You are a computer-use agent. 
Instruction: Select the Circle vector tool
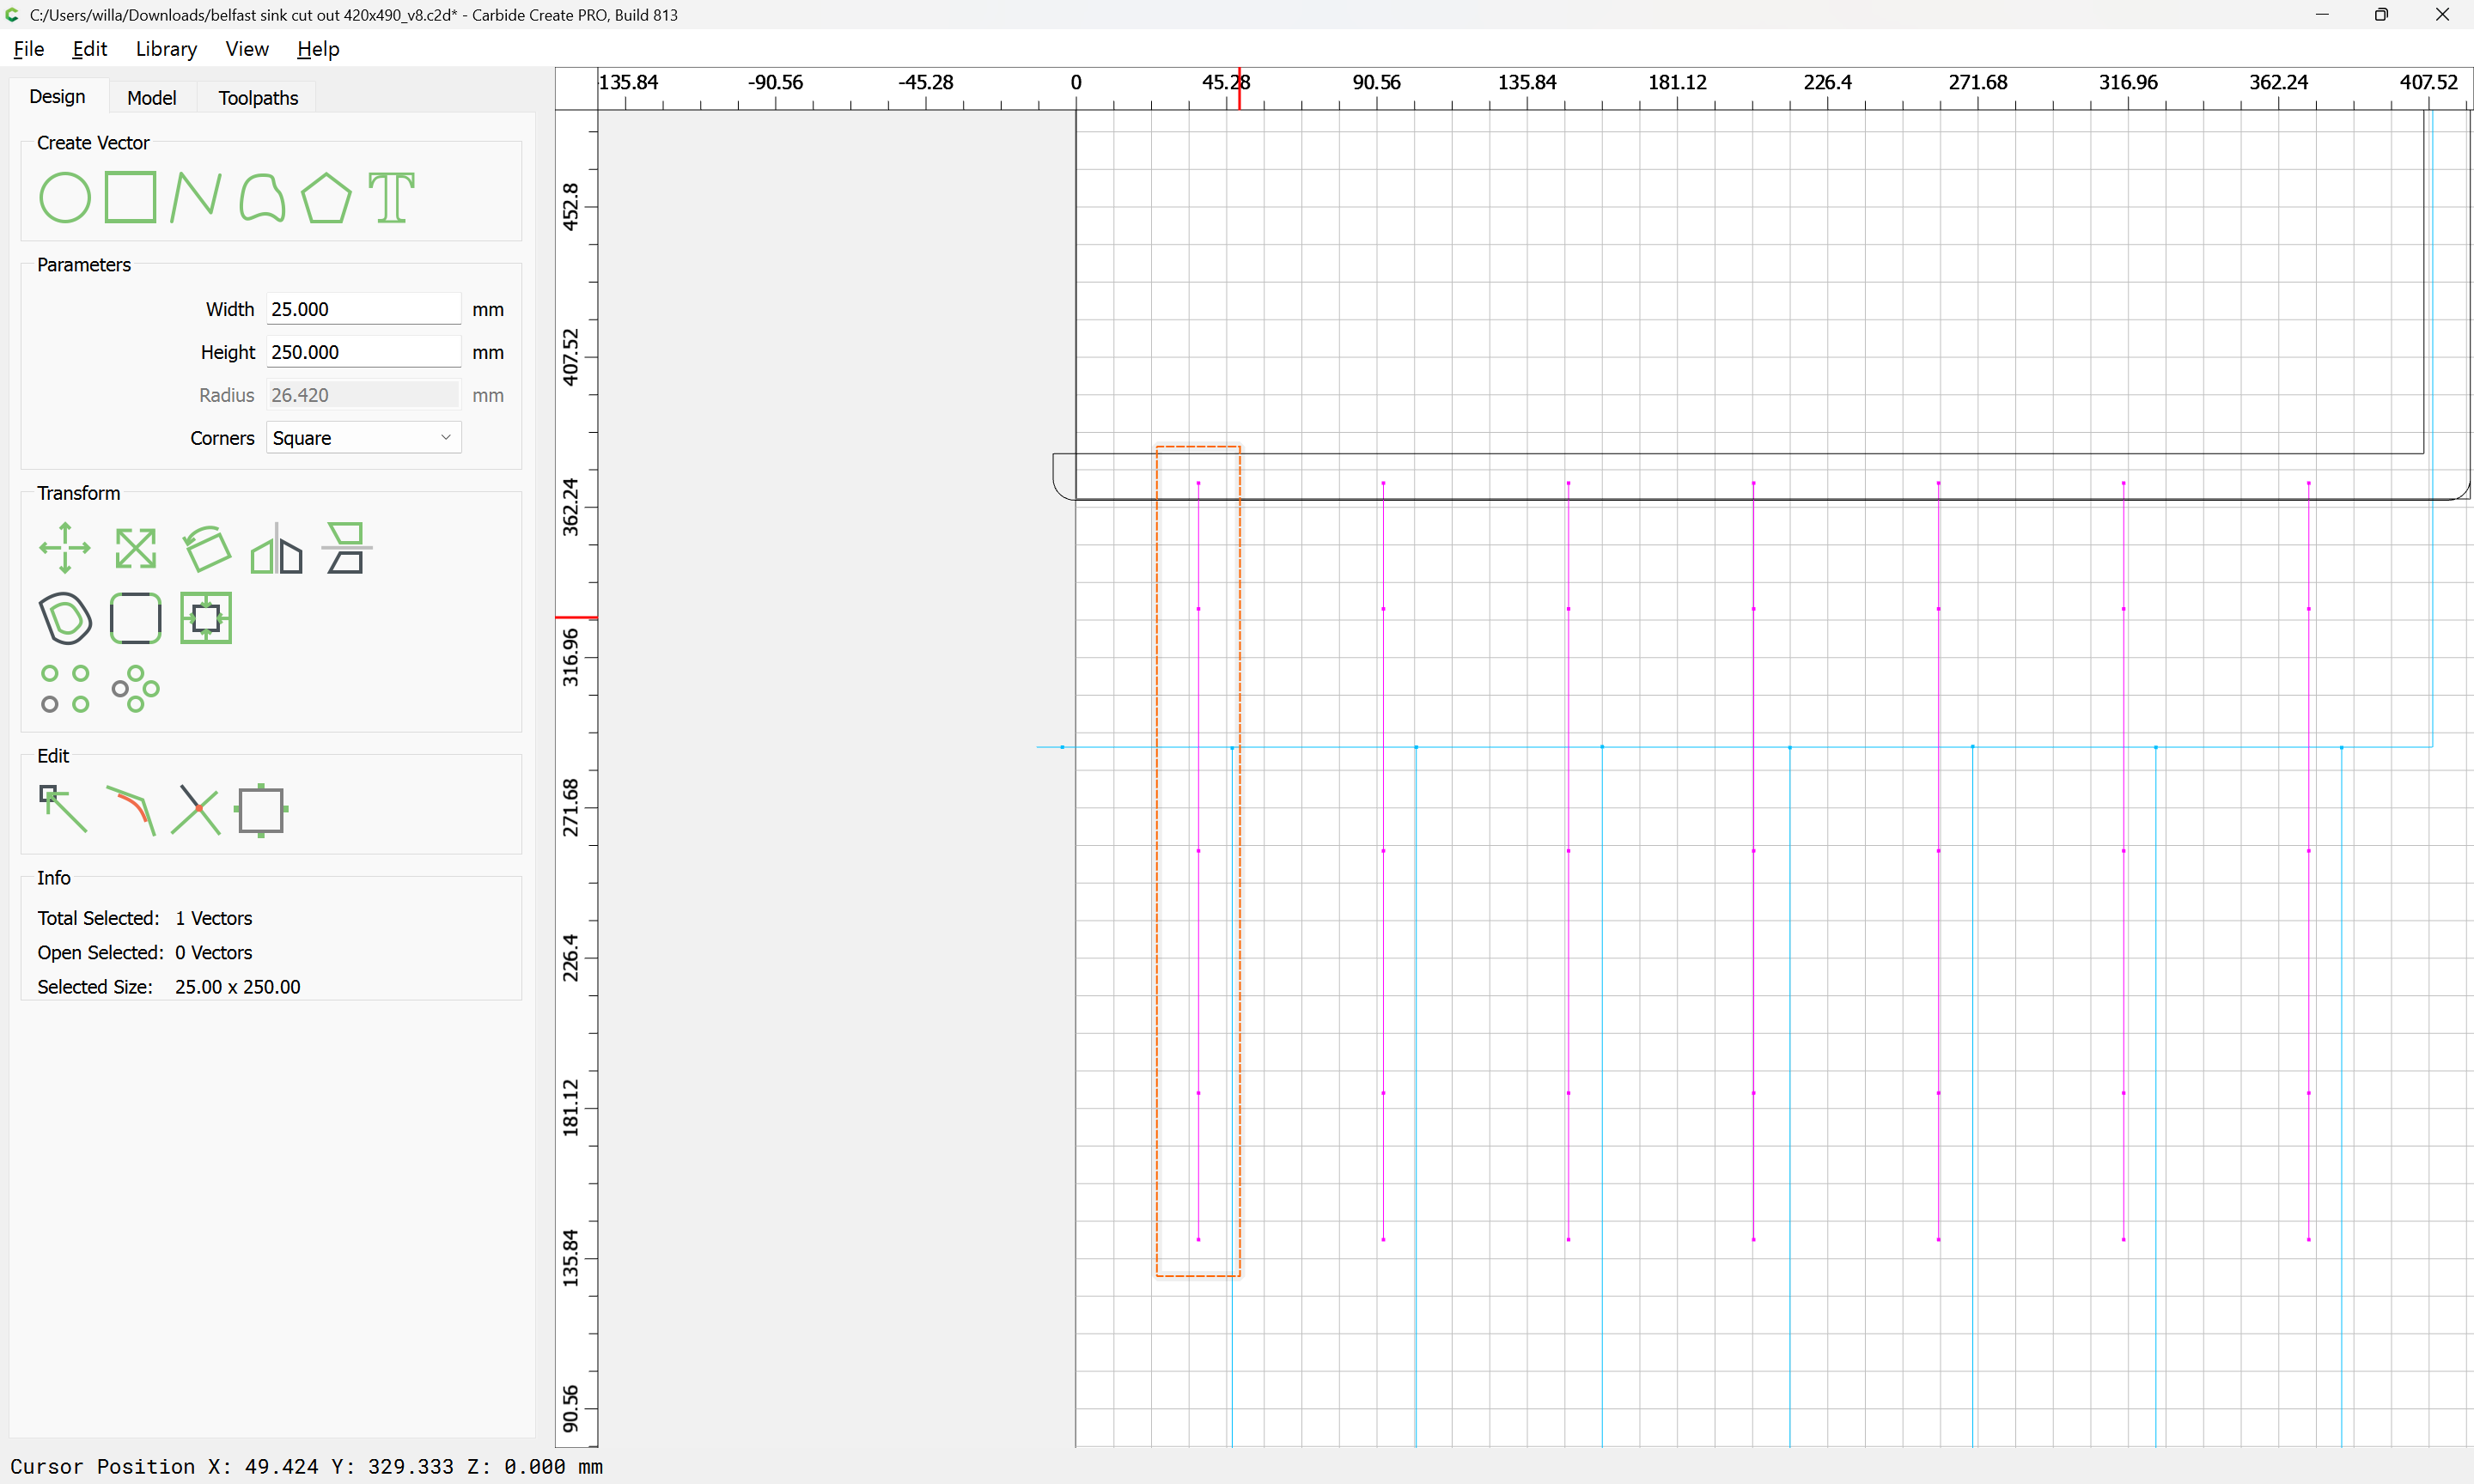point(65,197)
